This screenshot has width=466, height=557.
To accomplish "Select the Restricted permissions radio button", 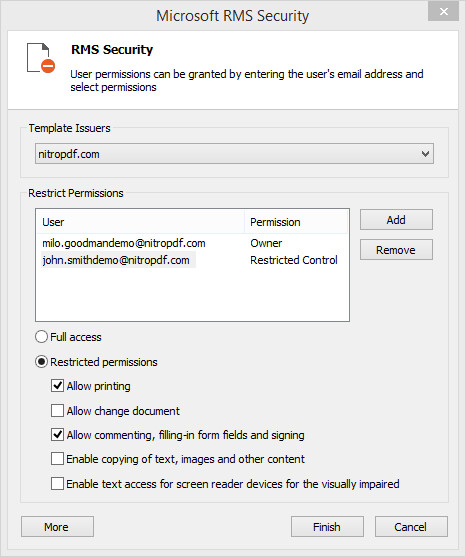I will [42, 362].
